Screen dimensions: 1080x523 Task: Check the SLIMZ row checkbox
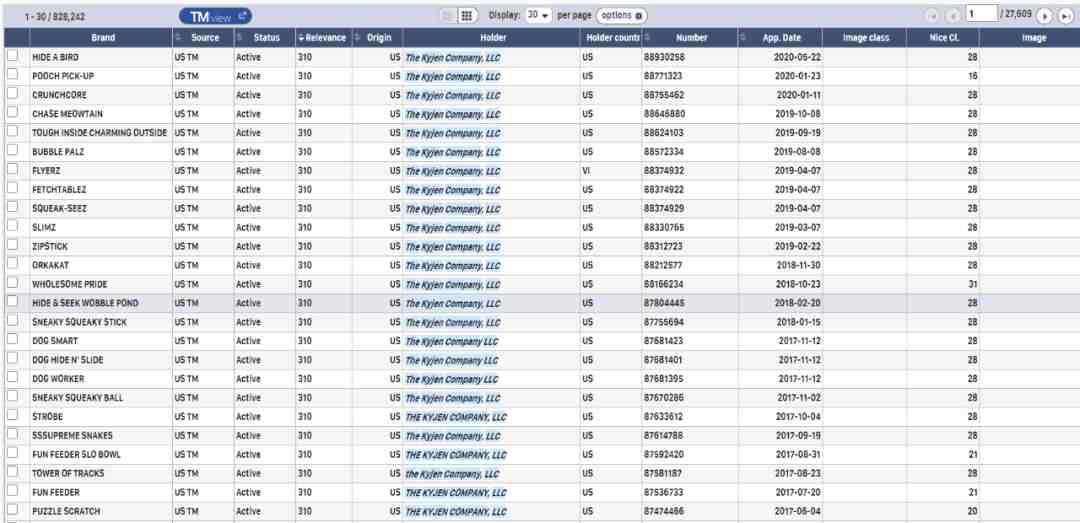click(12, 225)
